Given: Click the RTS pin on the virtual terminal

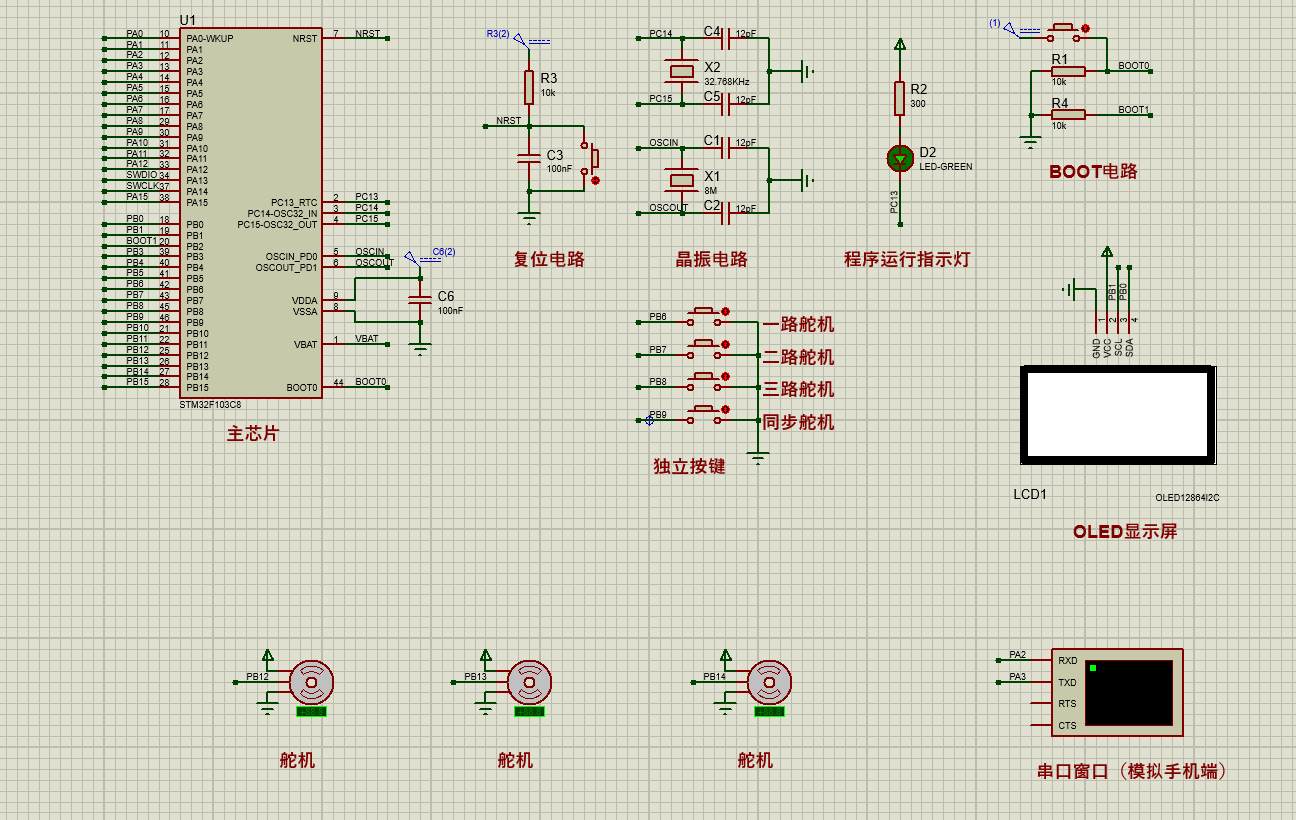Looking at the screenshot, I should (x=1041, y=704).
